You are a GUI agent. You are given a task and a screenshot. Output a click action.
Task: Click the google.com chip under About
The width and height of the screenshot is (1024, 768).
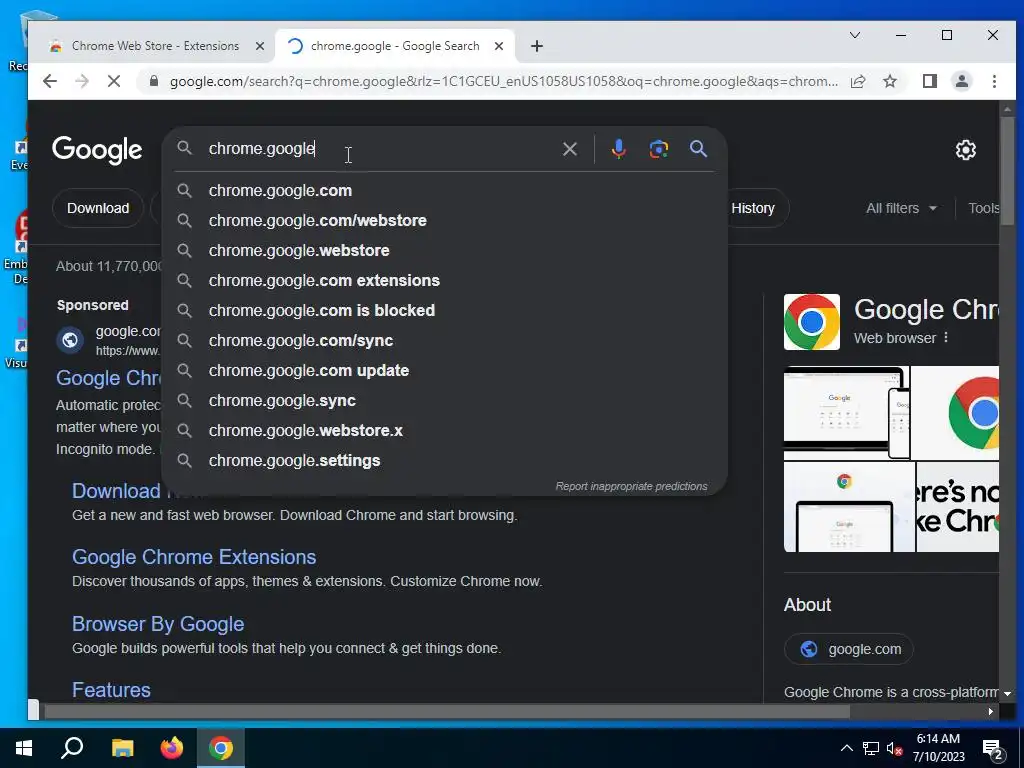[849, 649]
